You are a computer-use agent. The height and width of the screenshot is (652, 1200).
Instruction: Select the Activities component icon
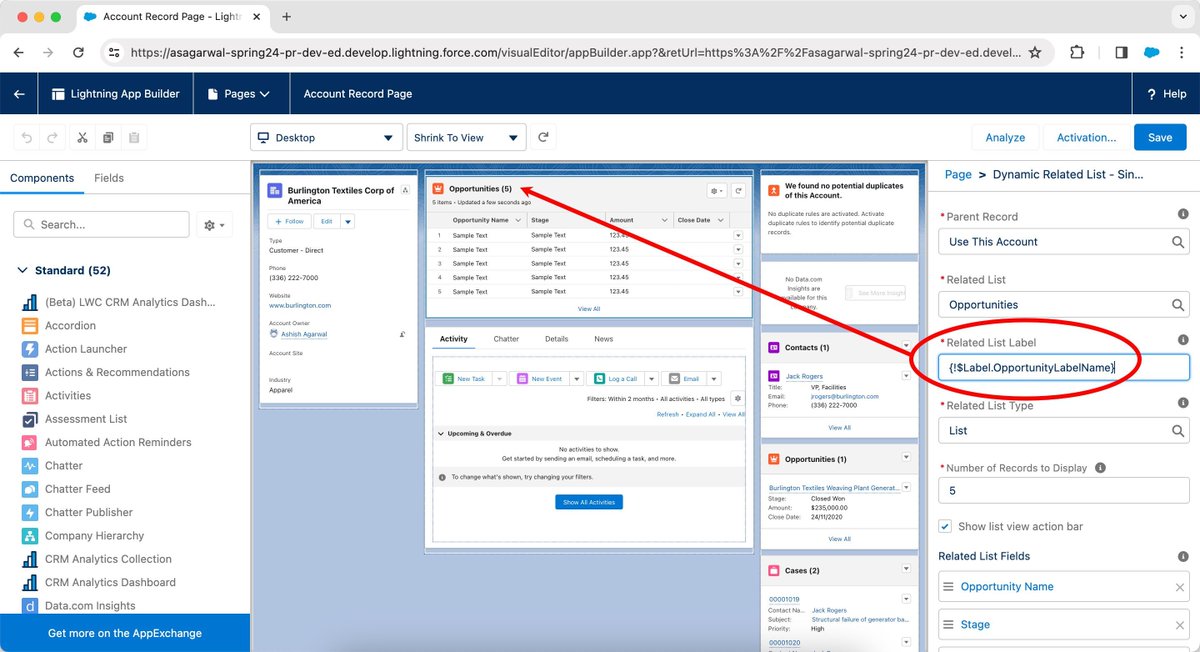[29, 396]
